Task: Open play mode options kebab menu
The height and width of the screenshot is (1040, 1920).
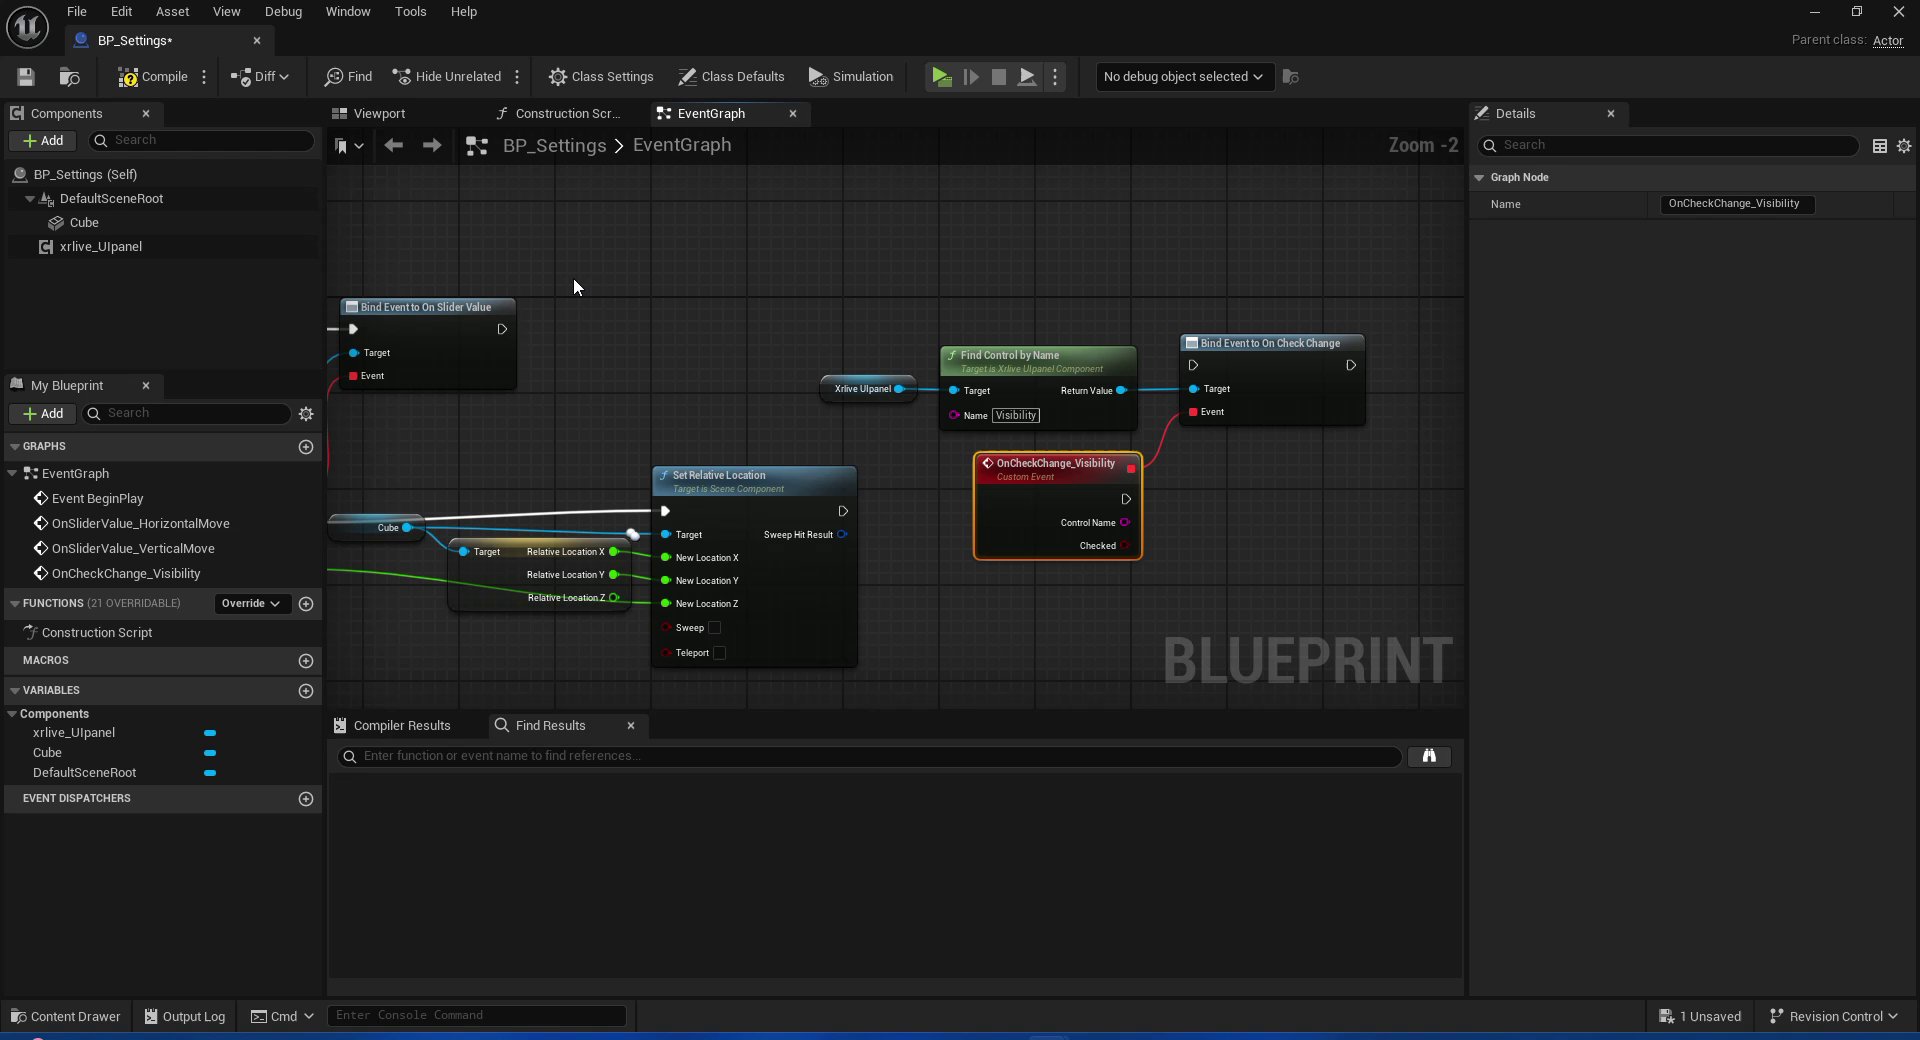Action: (1055, 77)
